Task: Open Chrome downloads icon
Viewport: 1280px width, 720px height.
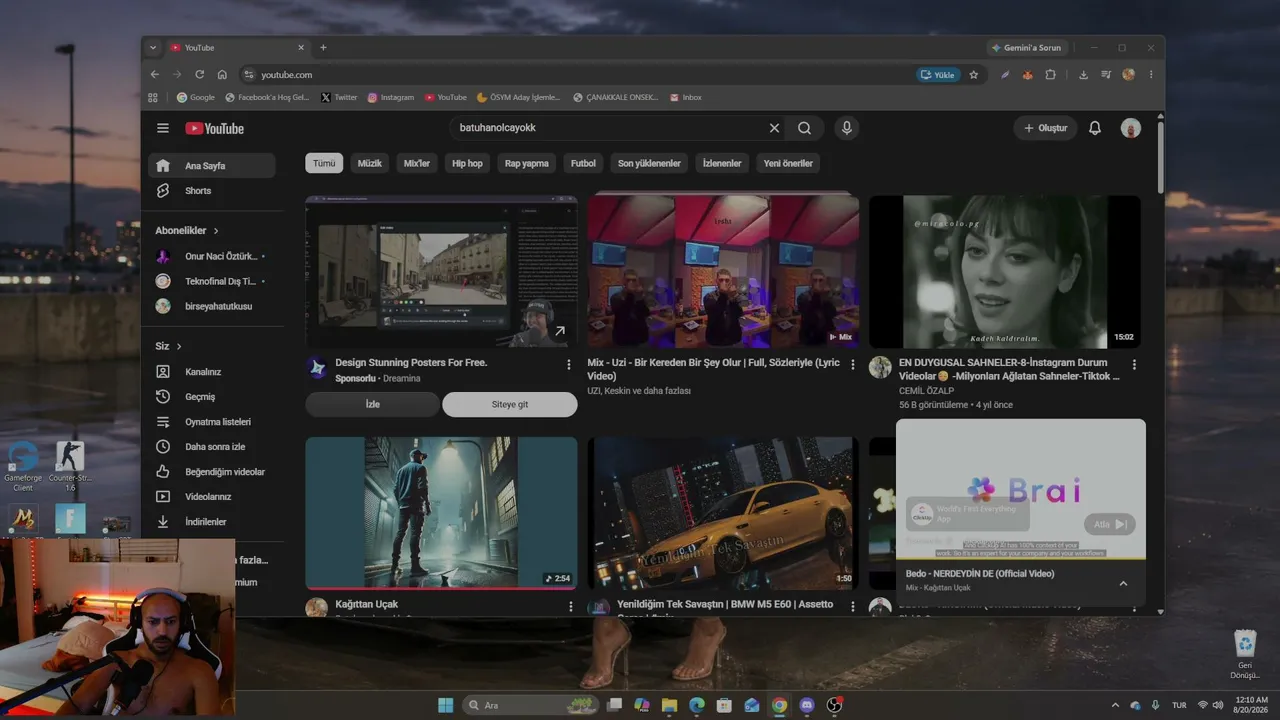Action: pos(1083,74)
